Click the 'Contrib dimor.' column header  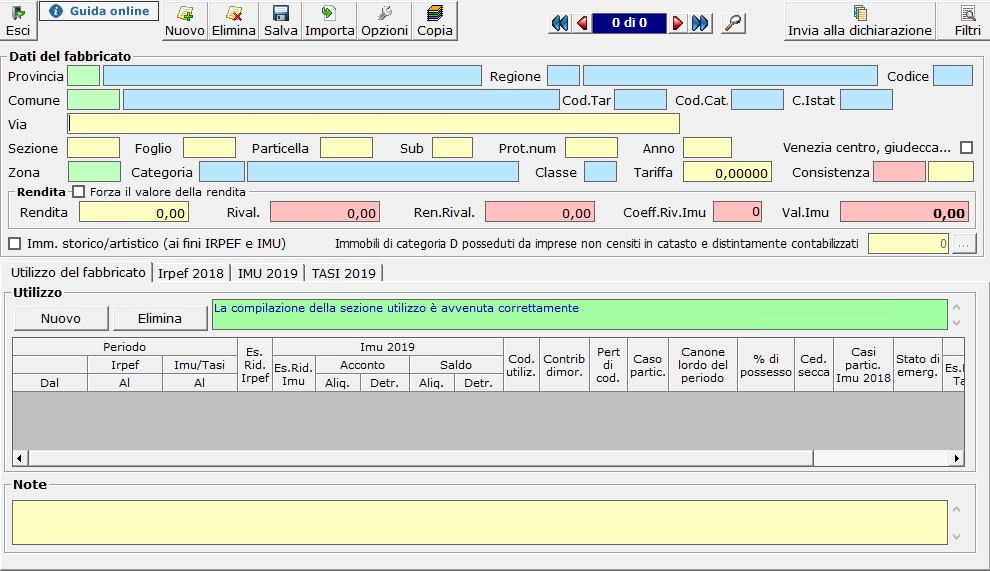564,365
